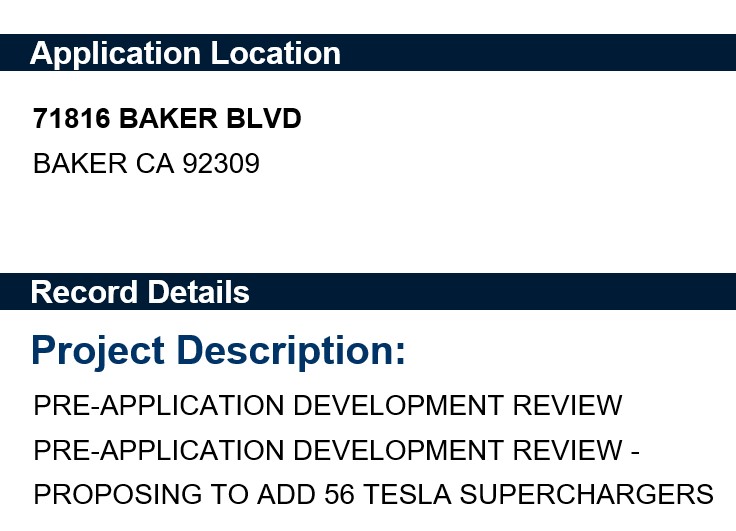Click the Project Description heading
736x531 pixels.
tap(219, 351)
